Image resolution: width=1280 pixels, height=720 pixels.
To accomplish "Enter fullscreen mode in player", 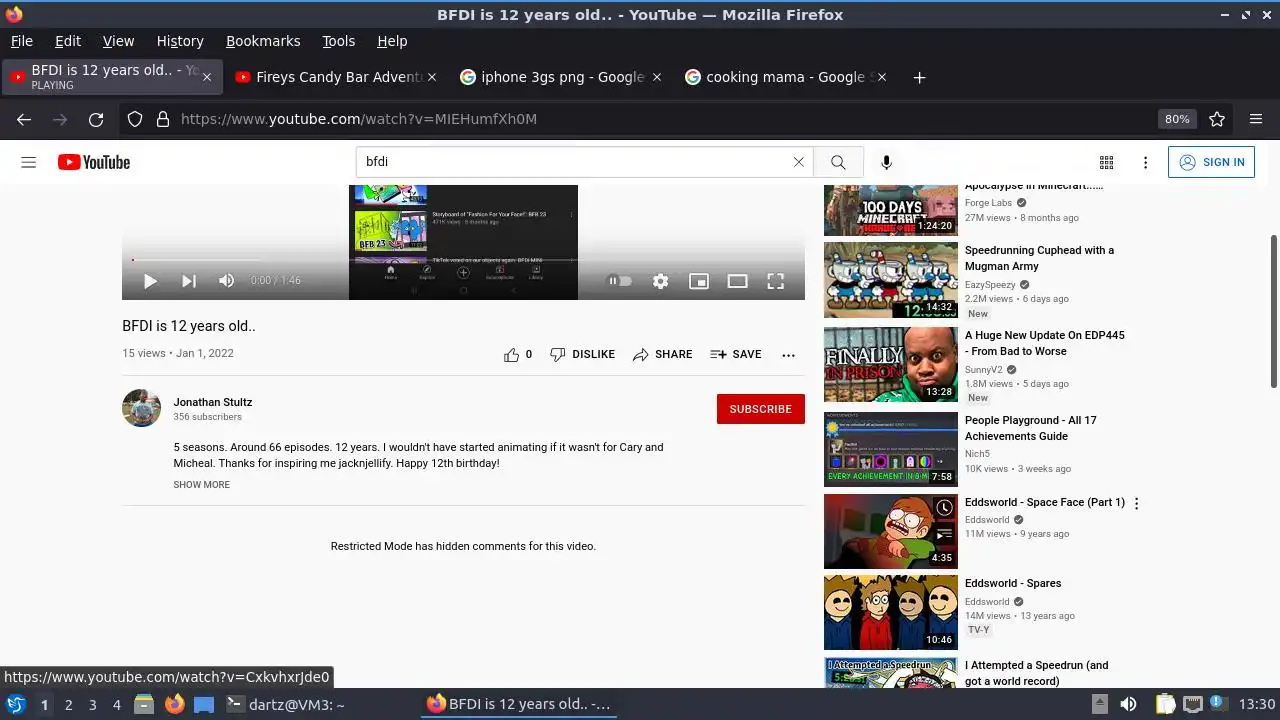I will [775, 281].
